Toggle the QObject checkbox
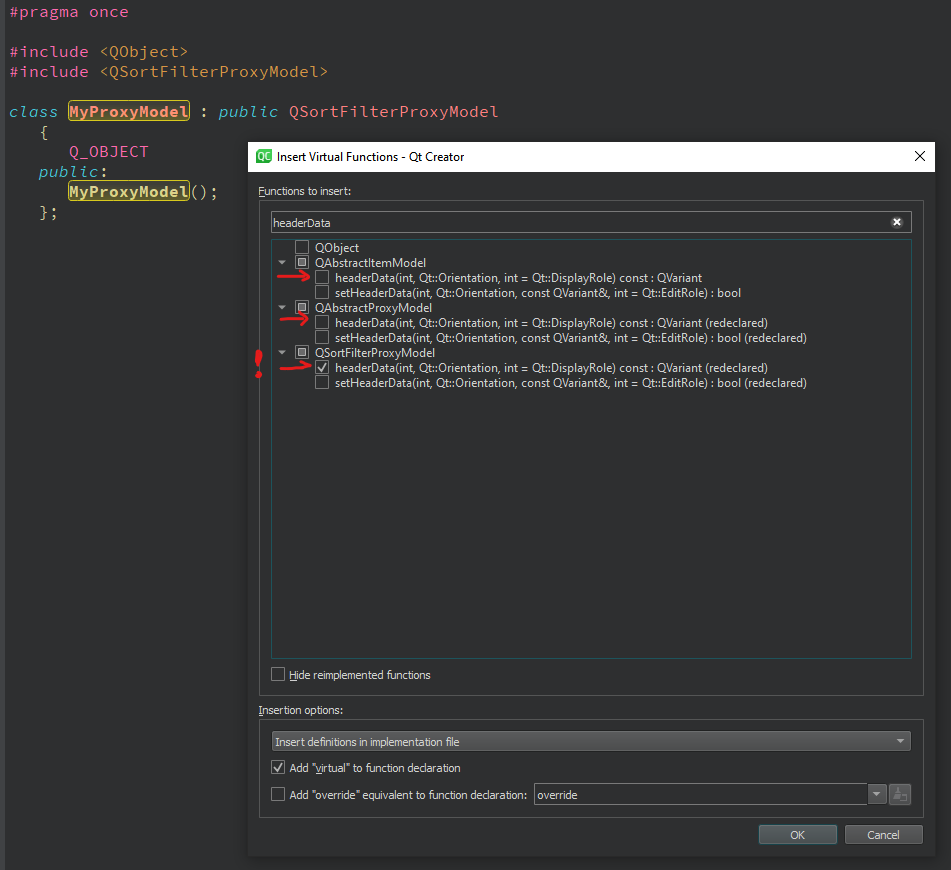Image resolution: width=951 pixels, height=870 pixels. (x=301, y=247)
